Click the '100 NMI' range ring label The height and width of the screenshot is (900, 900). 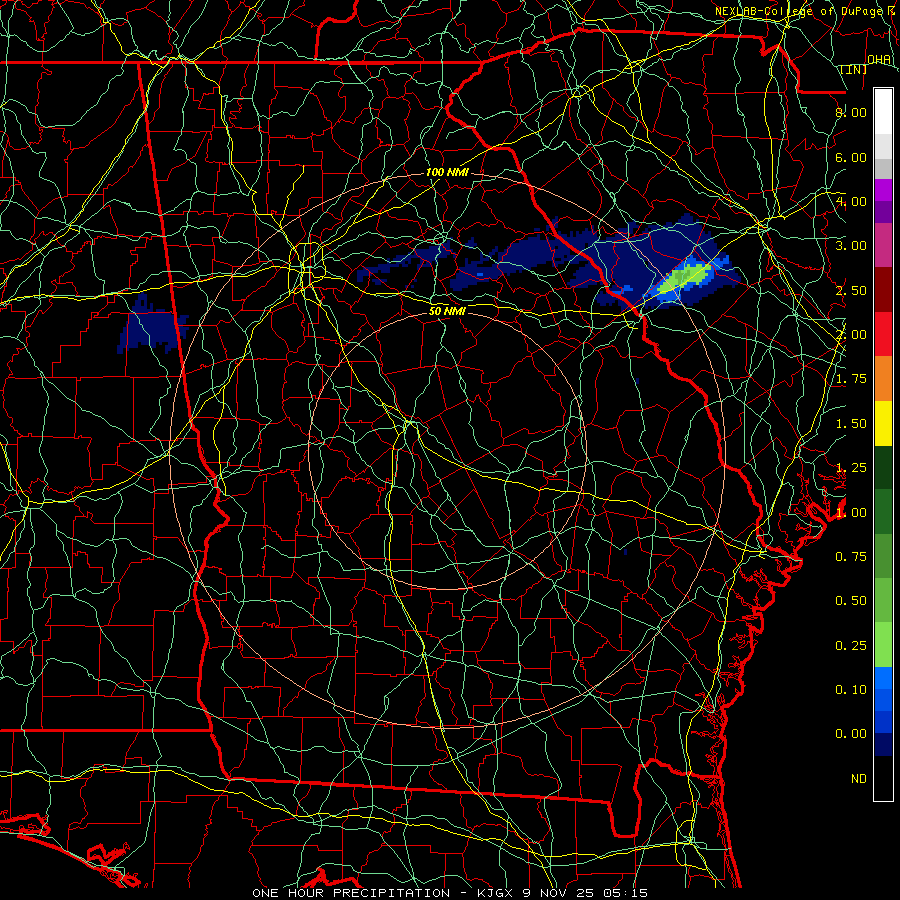pos(447,172)
